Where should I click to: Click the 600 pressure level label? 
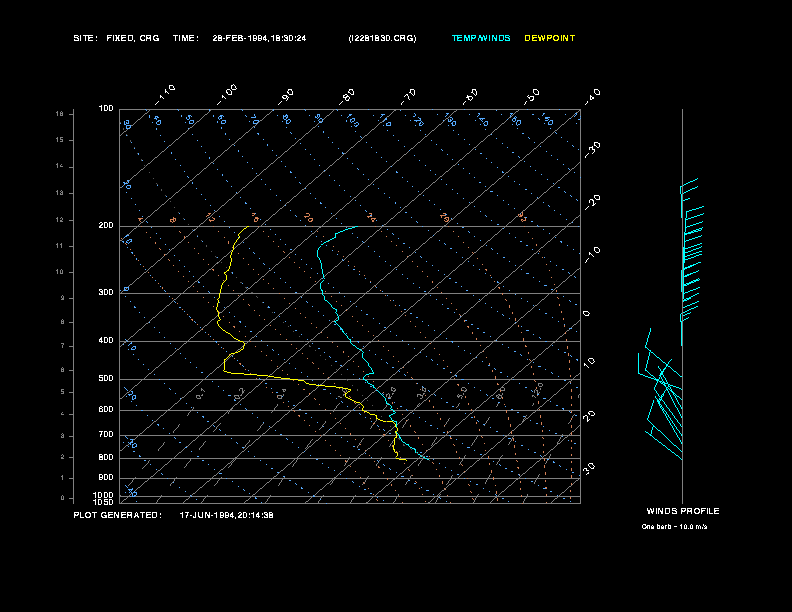106,410
